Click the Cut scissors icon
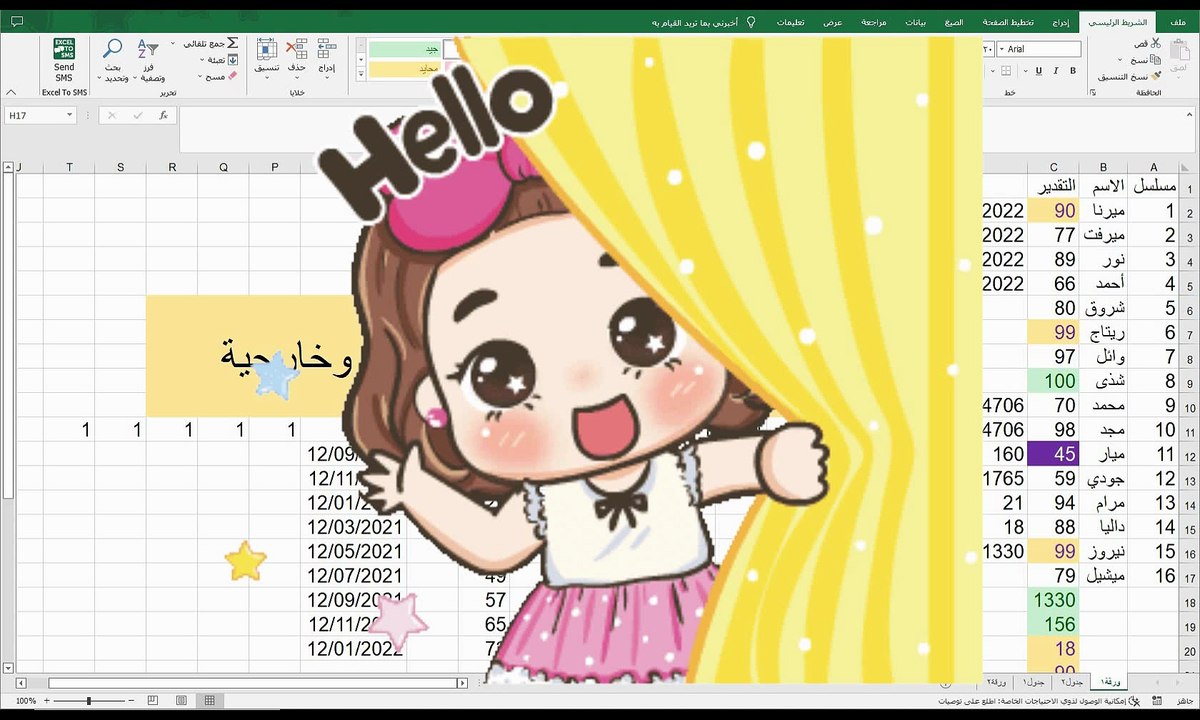 coord(1155,44)
